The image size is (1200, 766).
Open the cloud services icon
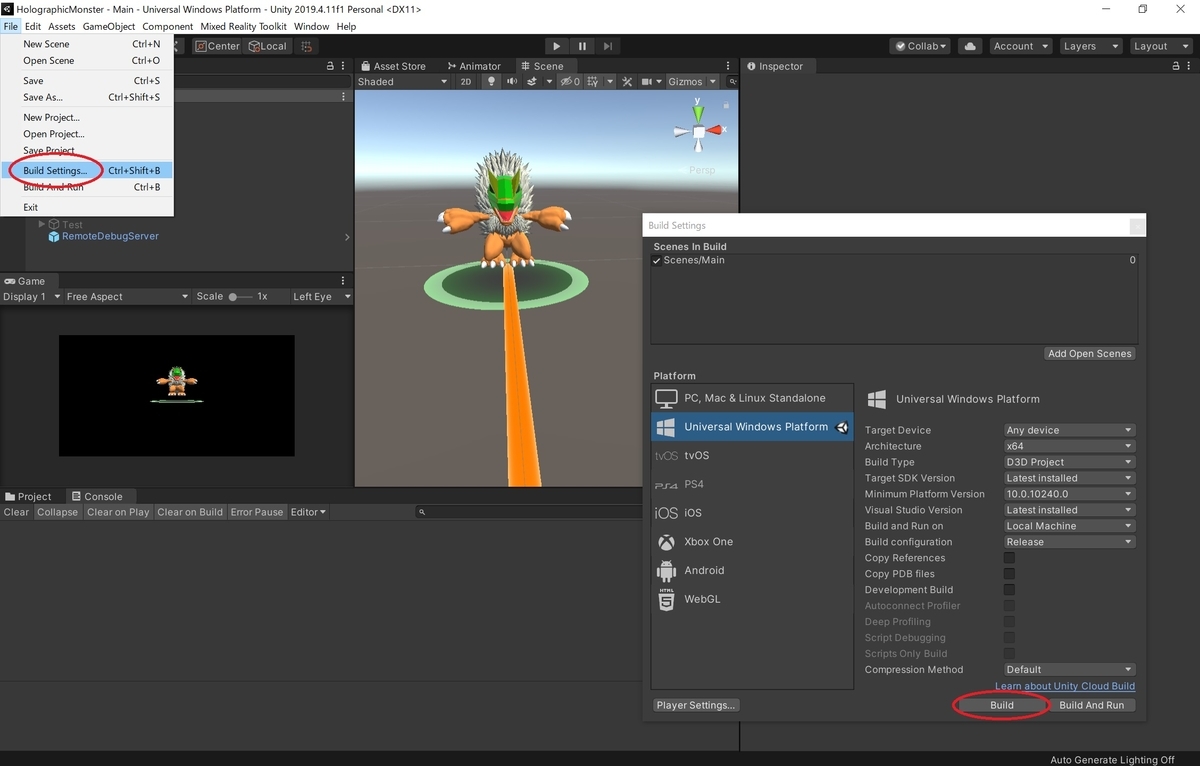tap(969, 46)
